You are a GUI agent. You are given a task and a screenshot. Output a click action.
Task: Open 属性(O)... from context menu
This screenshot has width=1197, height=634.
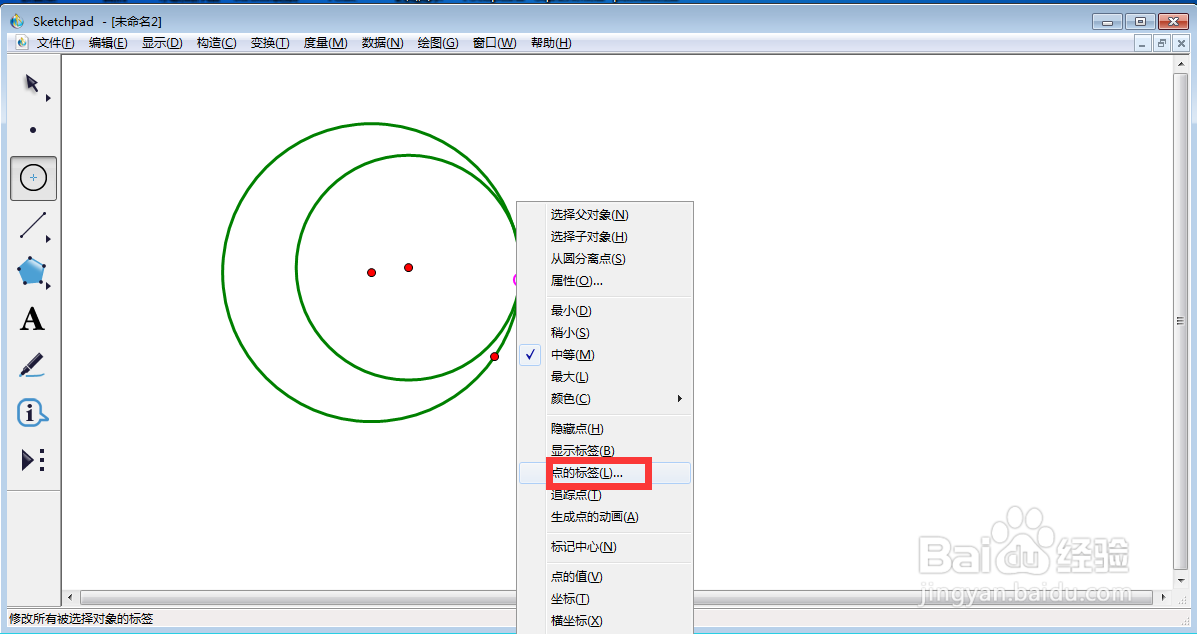point(605,281)
